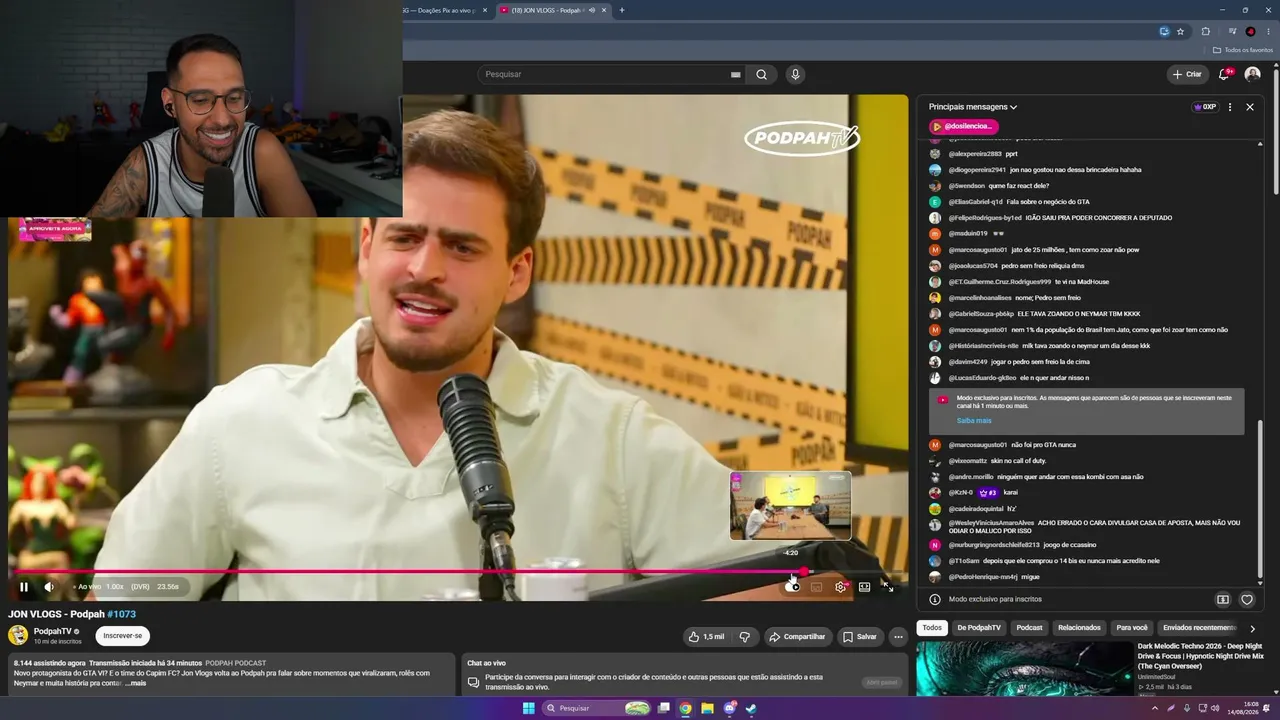Like the video with 1,5 mil likes
Image resolution: width=1280 pixels, height=720 pixels.
[x=706, y=637]
